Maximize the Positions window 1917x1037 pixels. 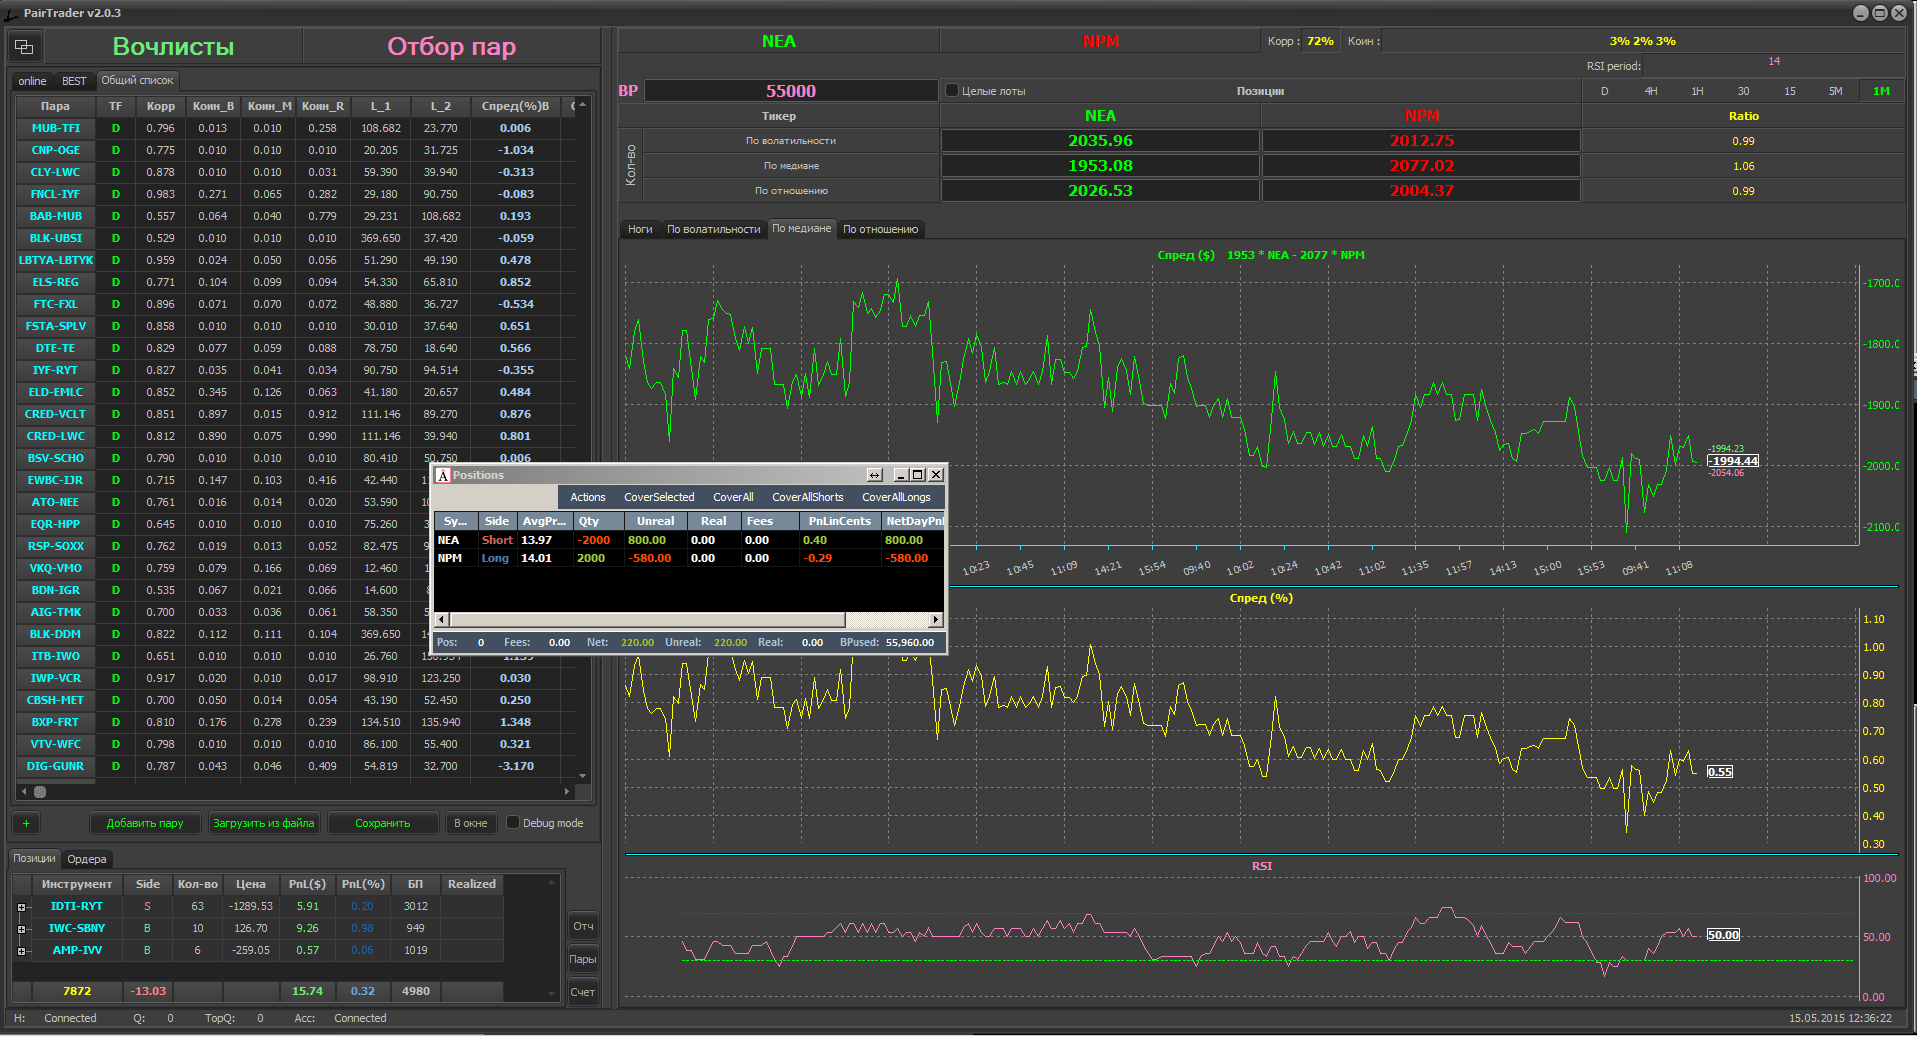point(918,475)
